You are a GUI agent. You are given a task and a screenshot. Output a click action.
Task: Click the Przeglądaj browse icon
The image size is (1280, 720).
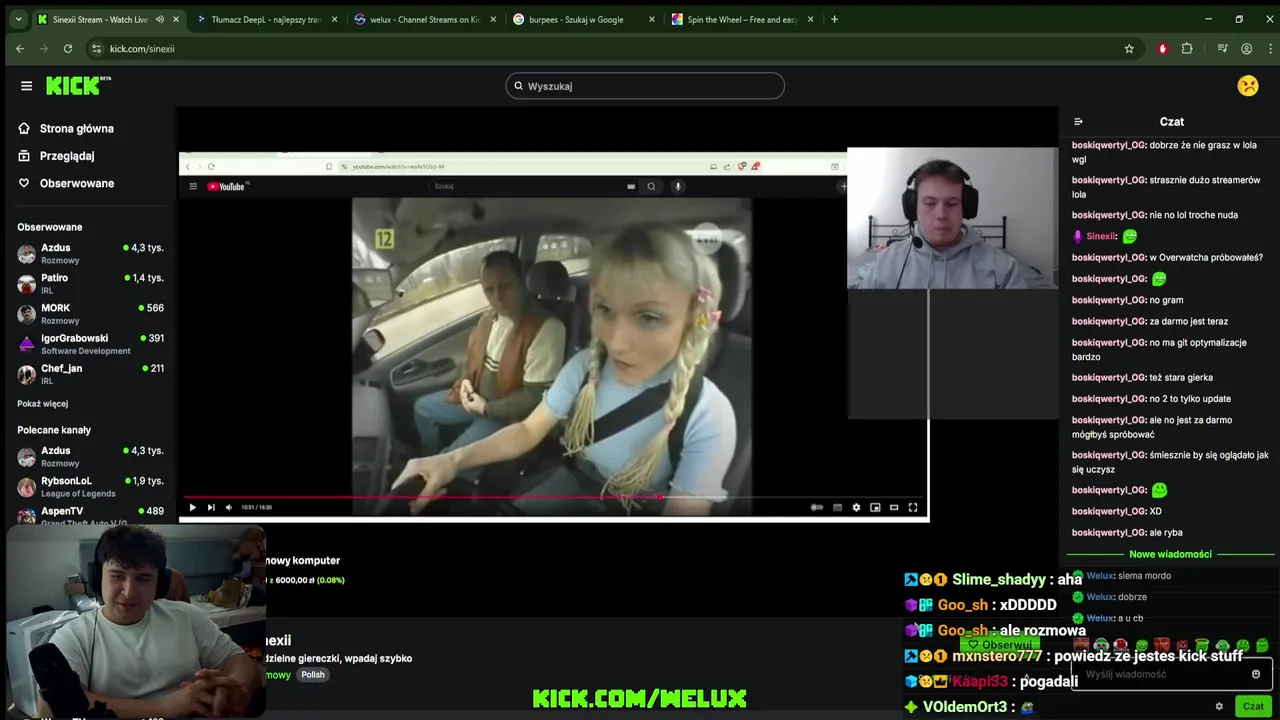[24, 156]
